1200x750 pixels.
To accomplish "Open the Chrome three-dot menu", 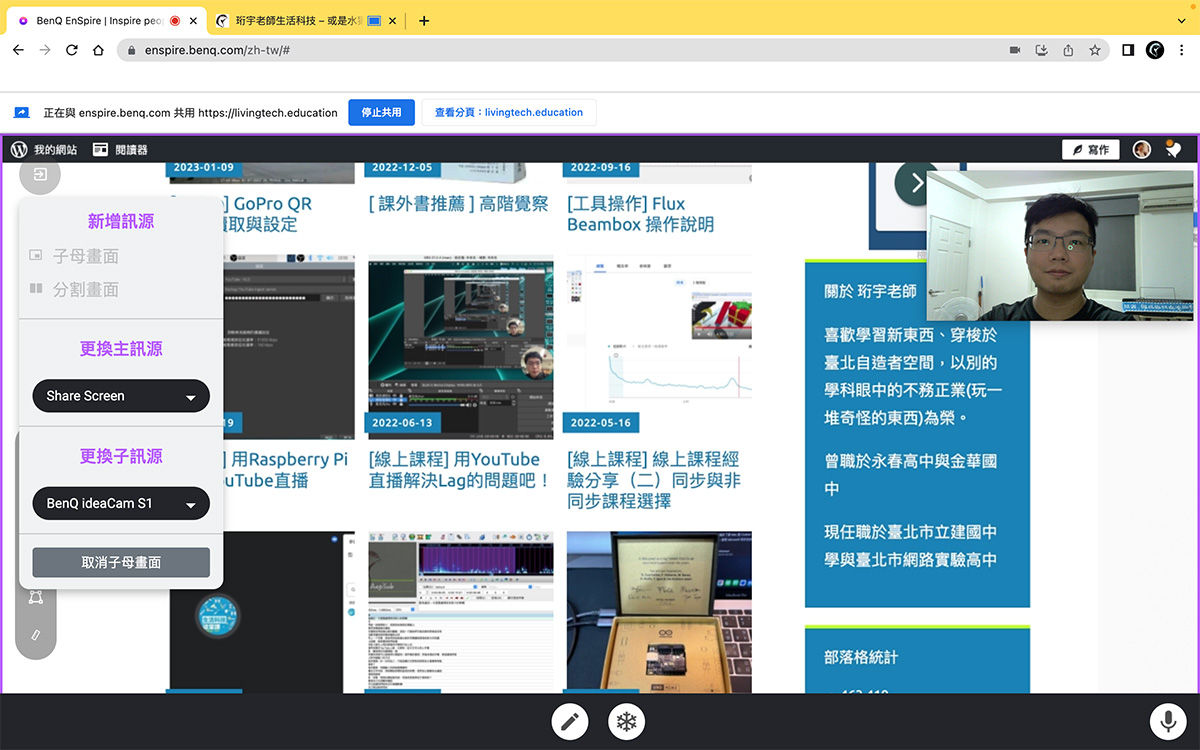I will [1183, 50].
